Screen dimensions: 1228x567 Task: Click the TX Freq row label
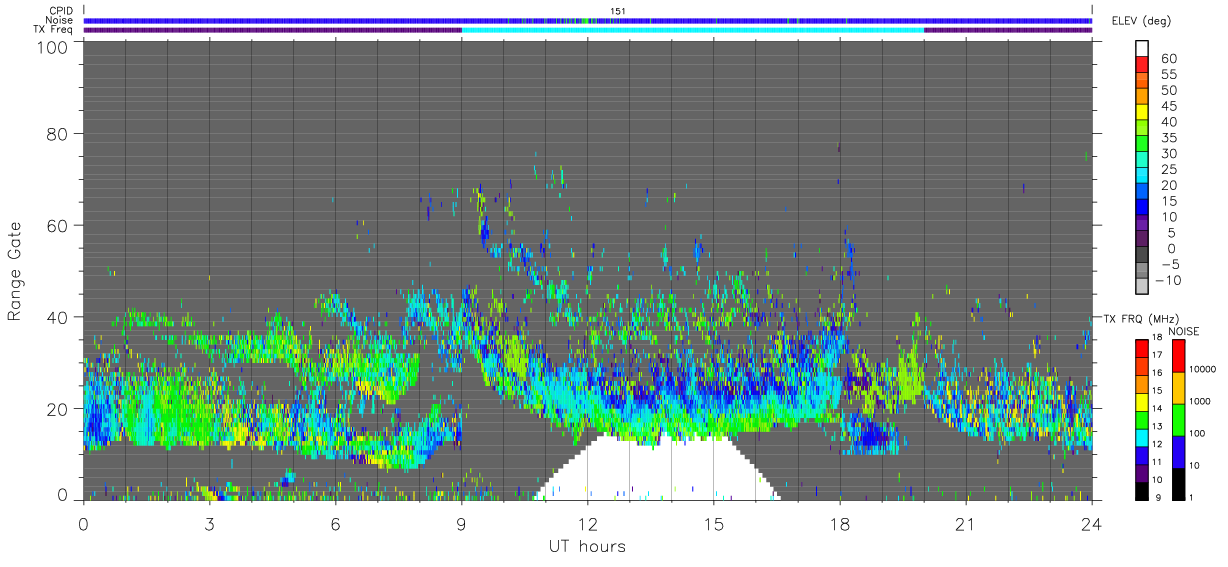[x=55, y=30]
